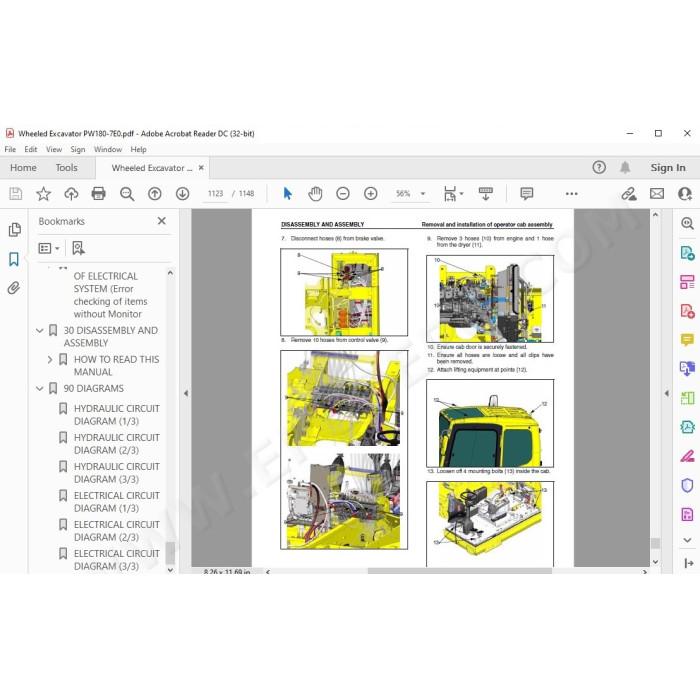Screen dimensions: 700x700
Task: Collapse the 90 DIAGRAMS bookmark
Action: (40, 389)
